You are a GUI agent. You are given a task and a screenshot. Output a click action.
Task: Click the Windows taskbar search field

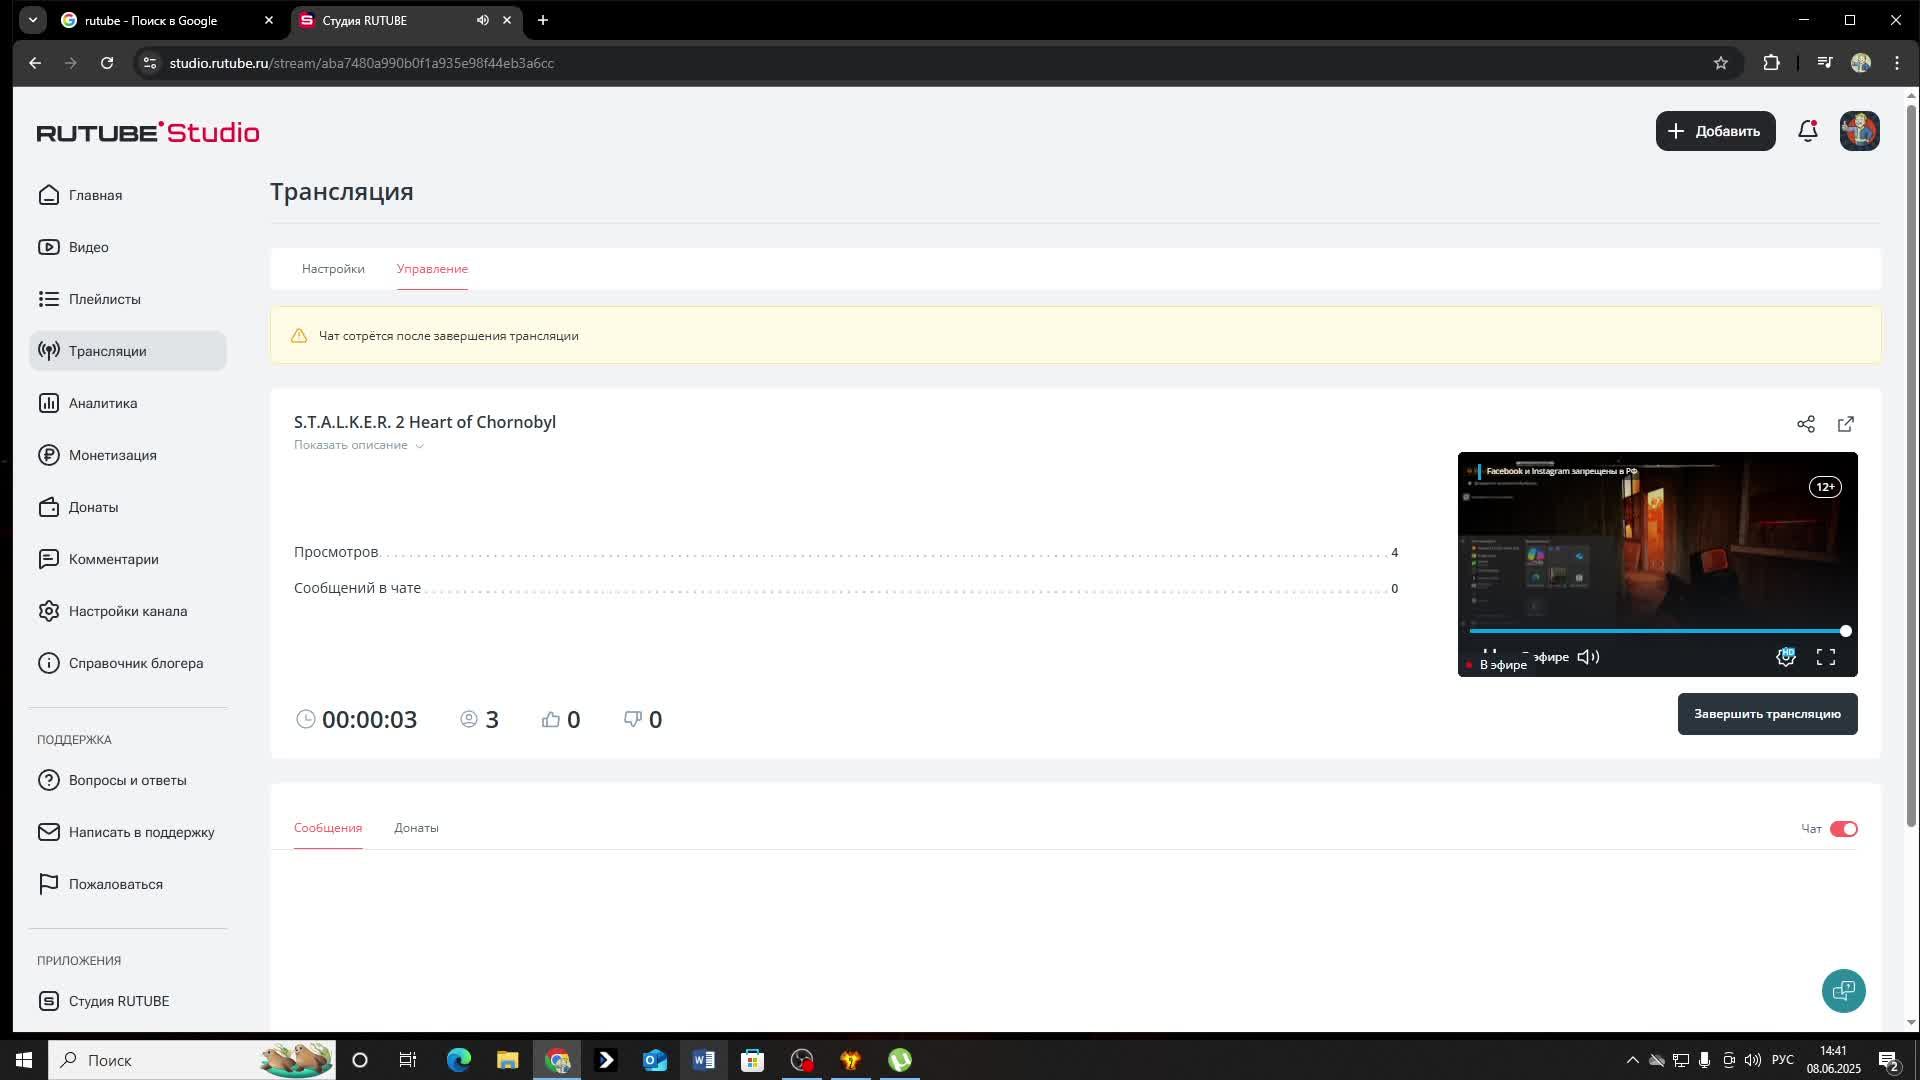coord(160,1060)
